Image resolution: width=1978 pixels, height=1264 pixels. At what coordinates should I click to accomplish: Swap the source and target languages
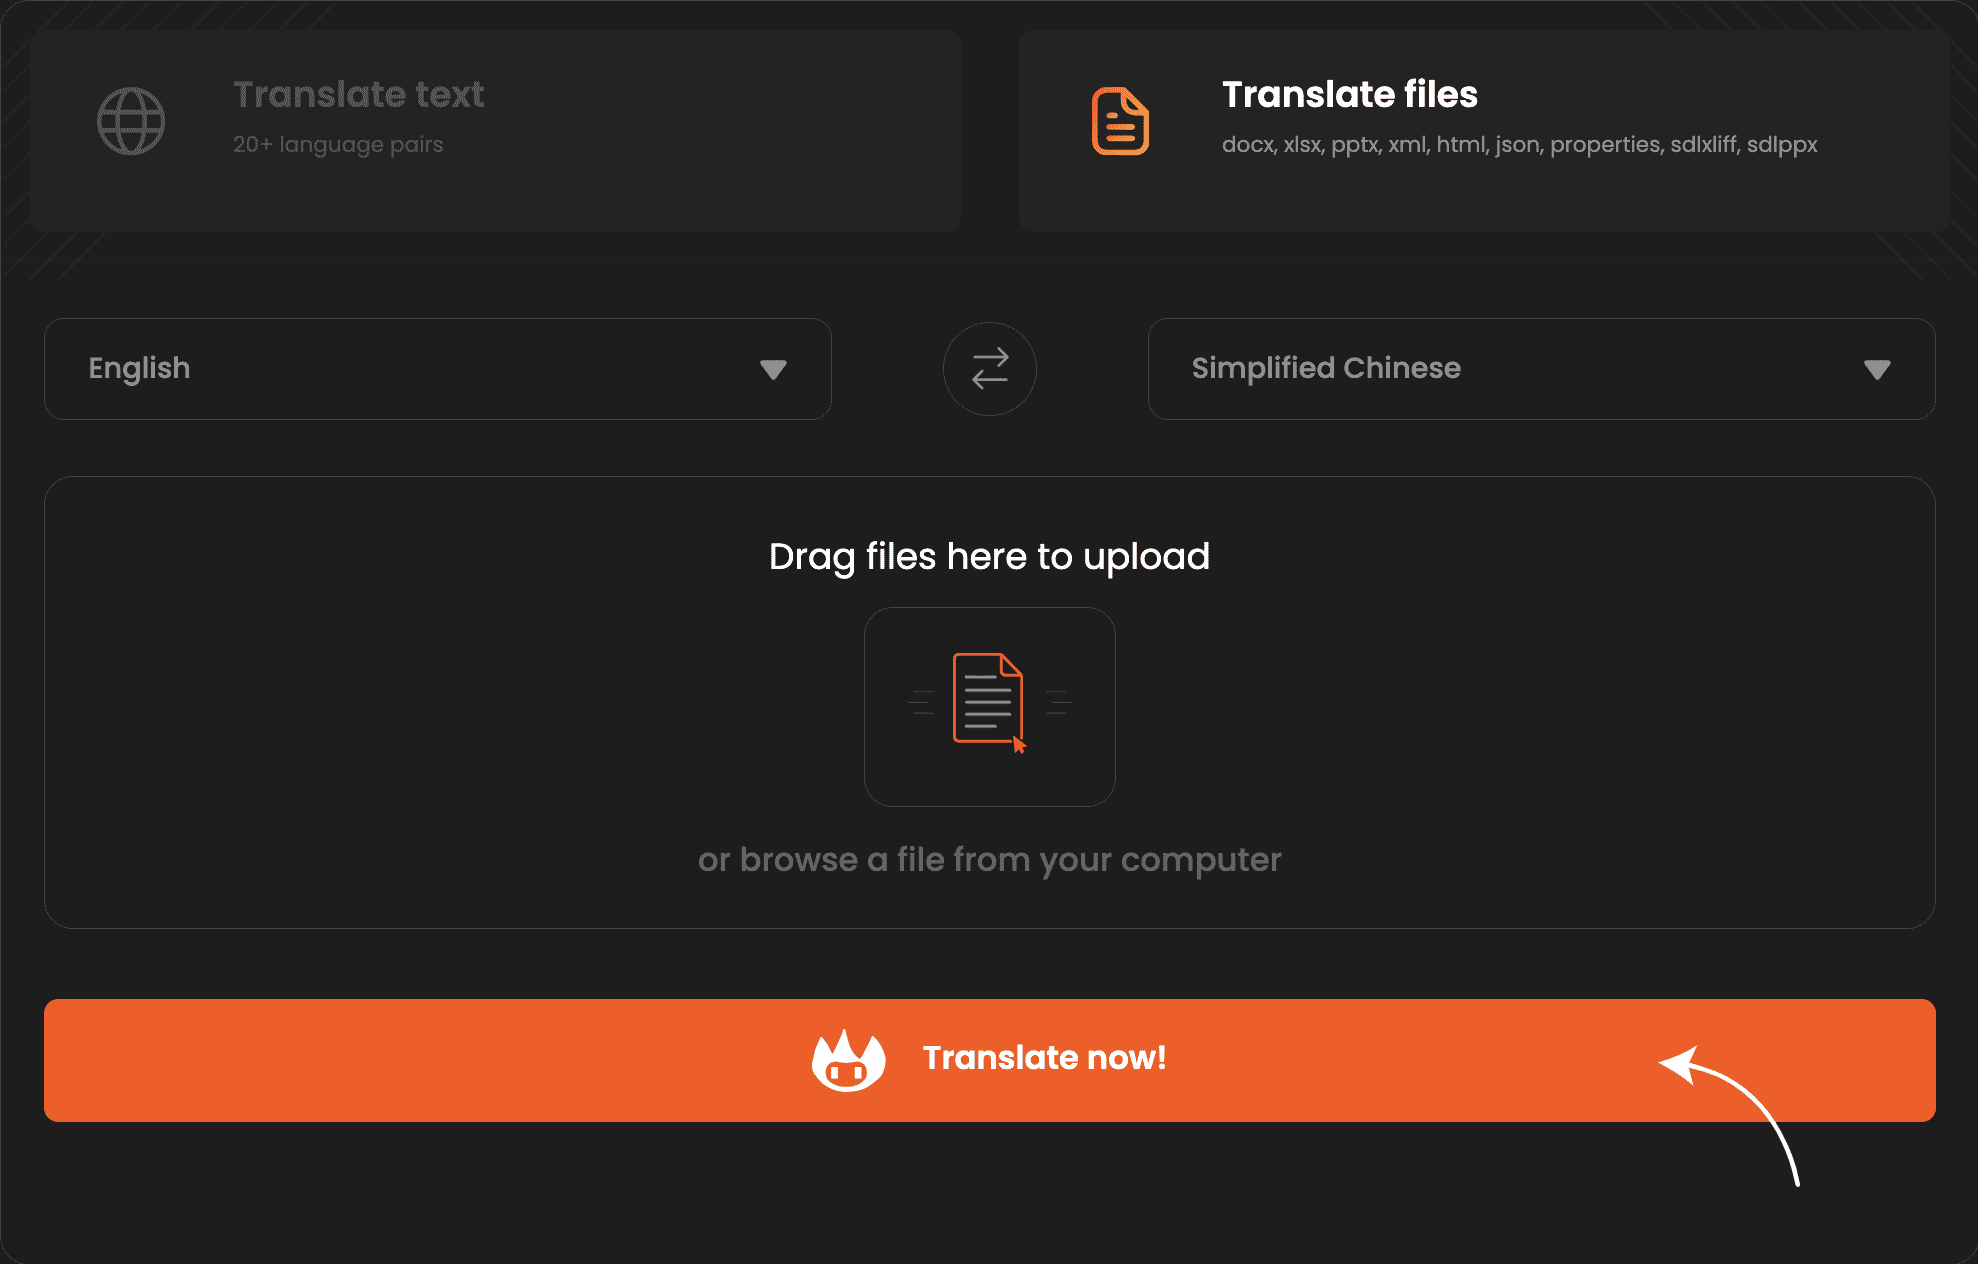pyautogui.click(x=989, y=369)
